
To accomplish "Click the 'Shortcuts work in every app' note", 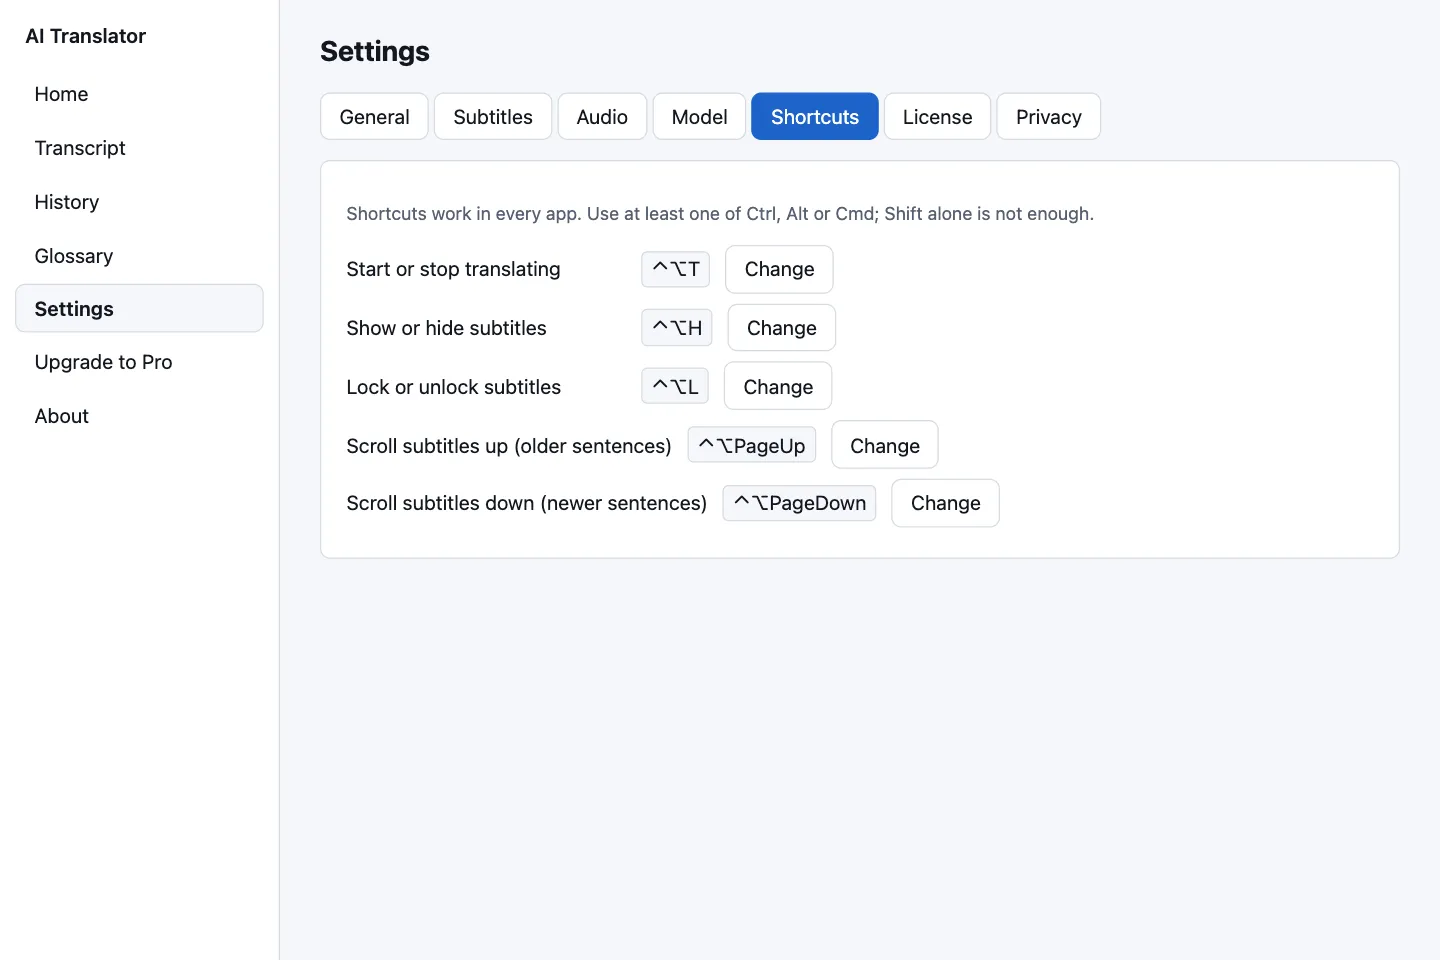I will [x=720, y=214].
